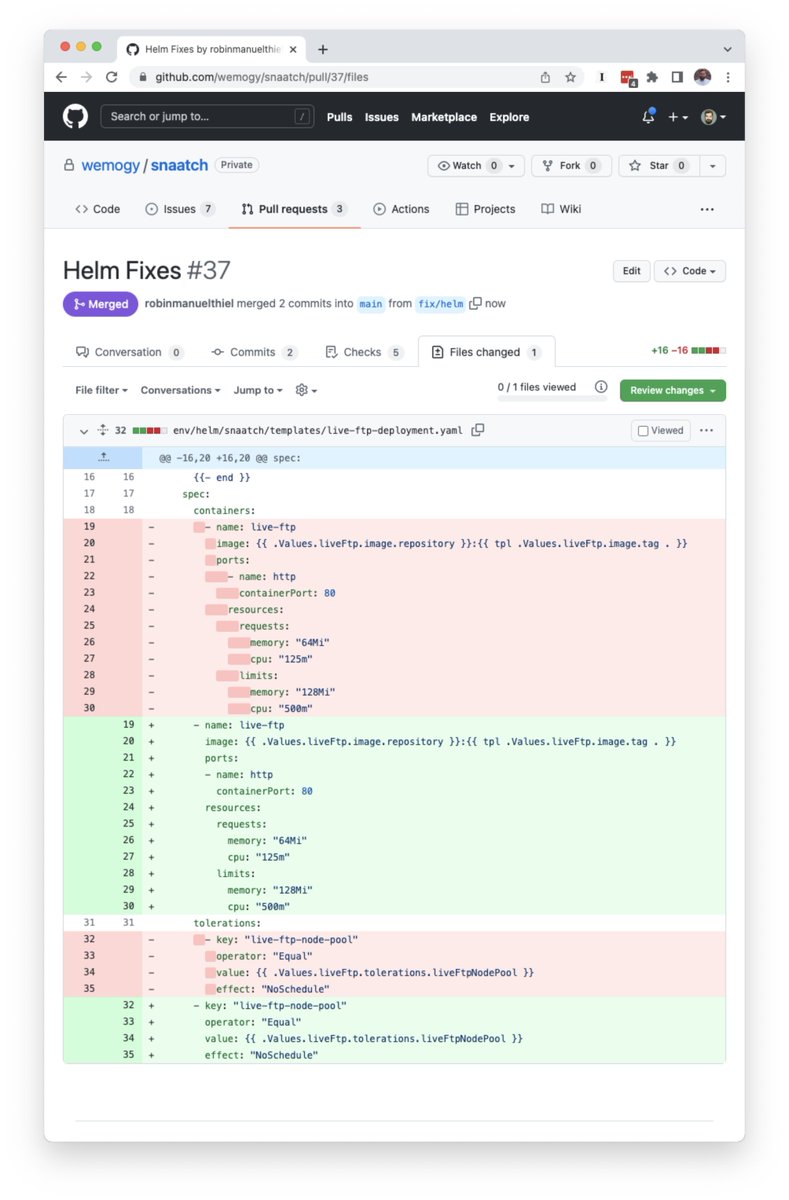Click the share page icon in address bar
This screenshot has height=1200, width=789.
coord(545,77)
